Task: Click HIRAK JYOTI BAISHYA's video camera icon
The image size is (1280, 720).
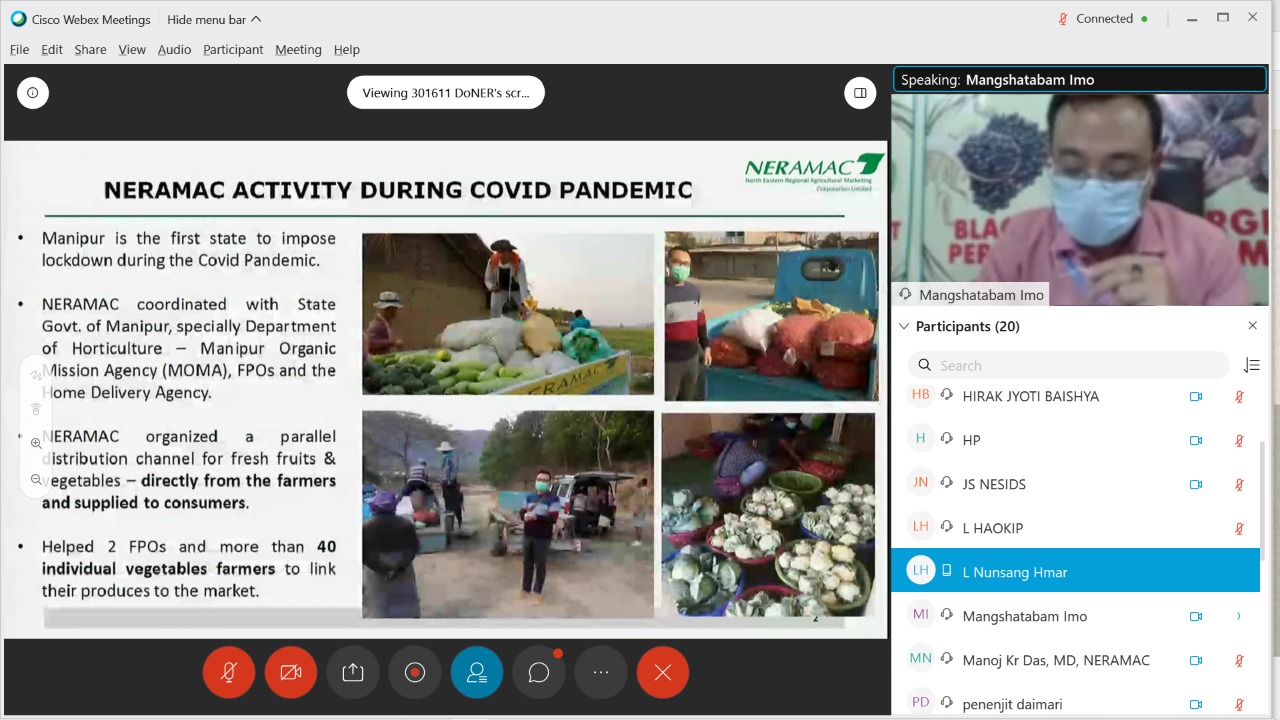Action: (1195, 396)
